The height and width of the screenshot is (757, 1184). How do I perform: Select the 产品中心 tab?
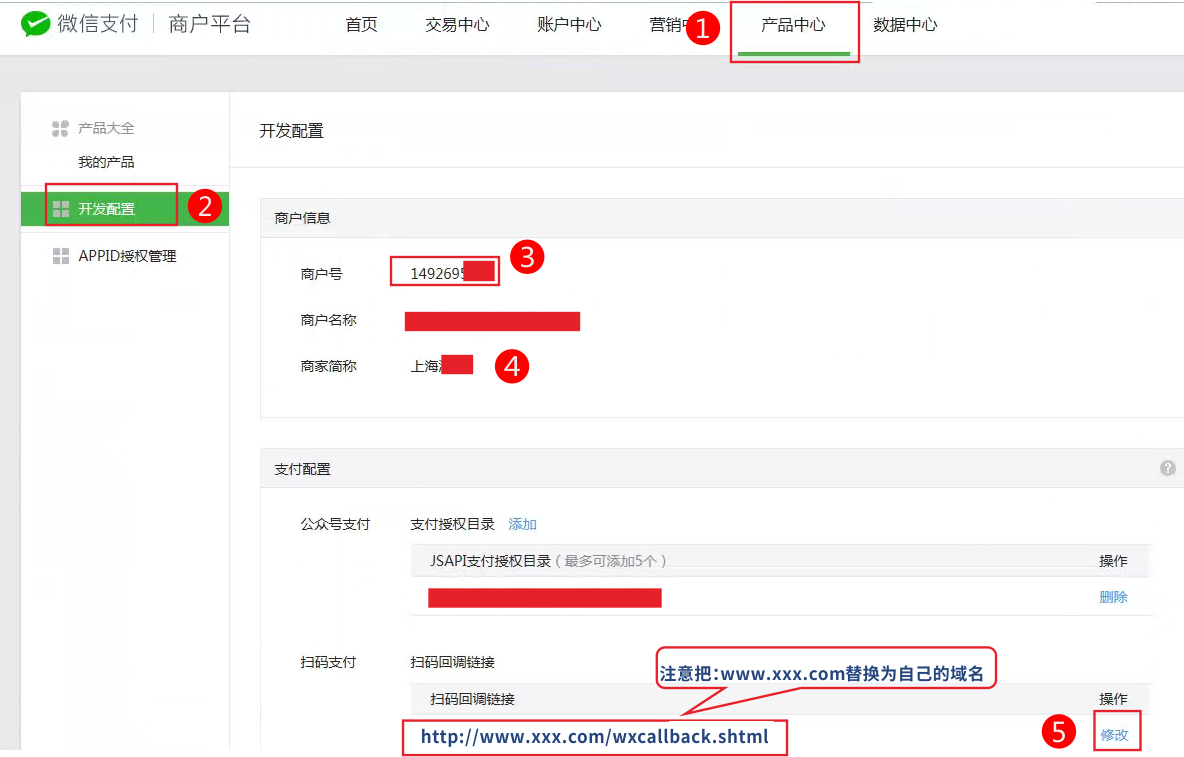(x=793, y=25)
